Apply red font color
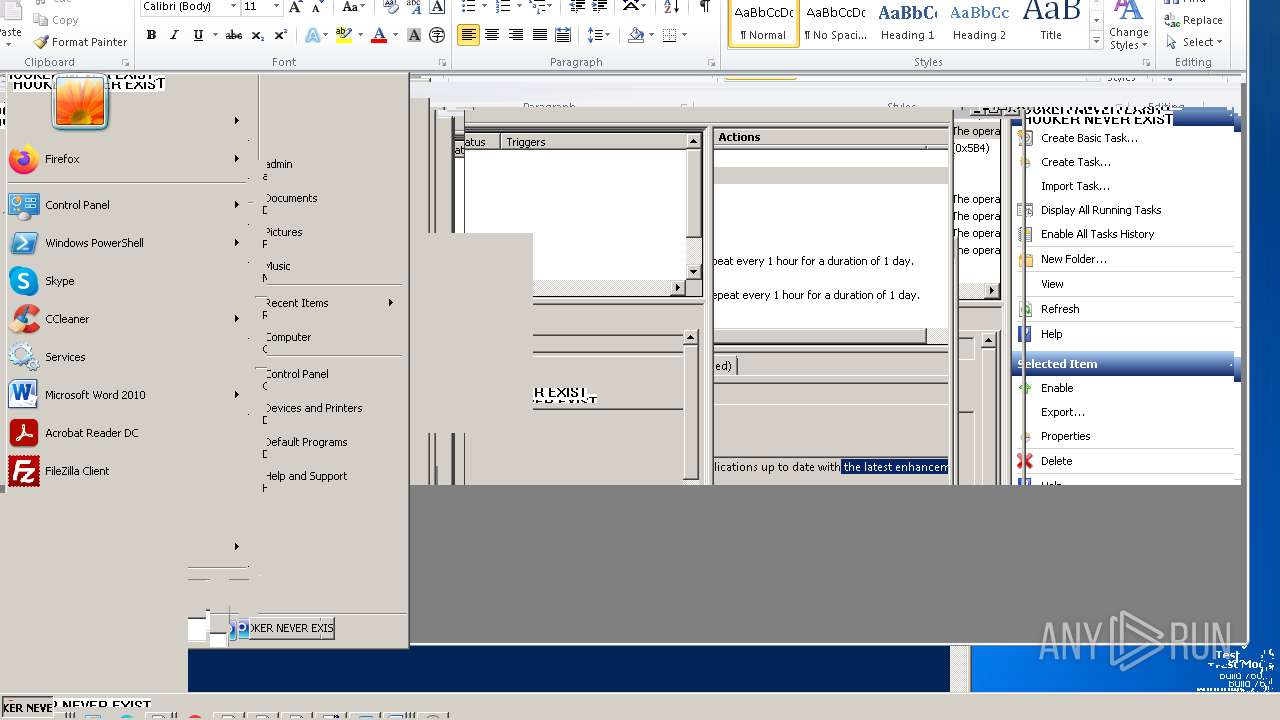Image resolution: width=1280 pixels, height=720 pixels. 379,35
